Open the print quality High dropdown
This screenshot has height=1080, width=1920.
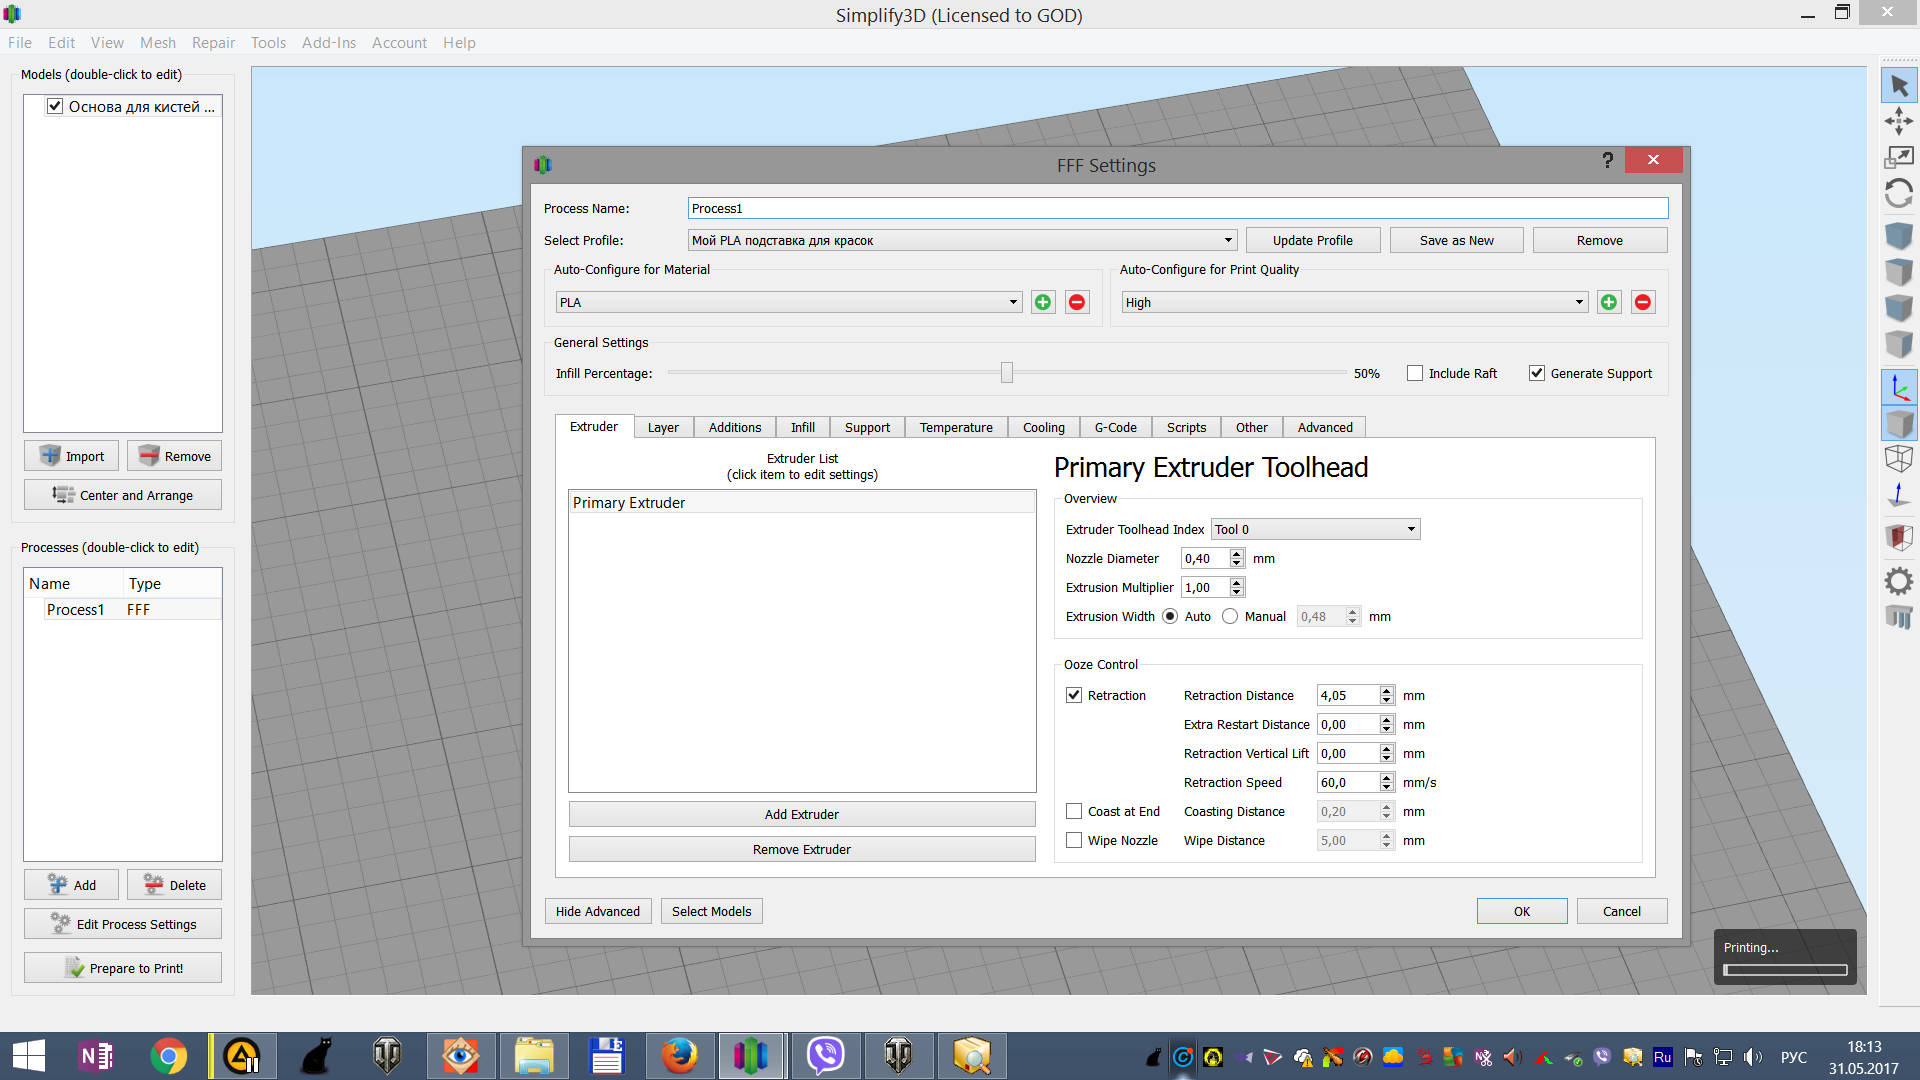[x=1354, y=302]
